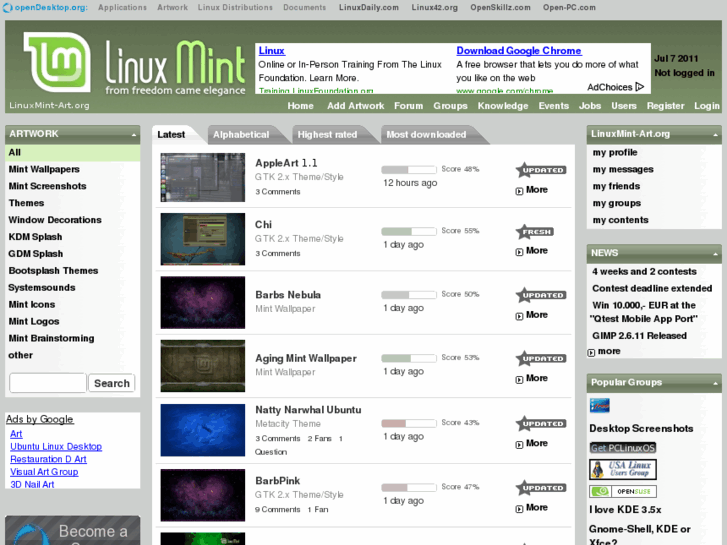Open the Download Google Chrome ad link
The height and width of the screenshot is (545, 727).
[x=518, y=51]
